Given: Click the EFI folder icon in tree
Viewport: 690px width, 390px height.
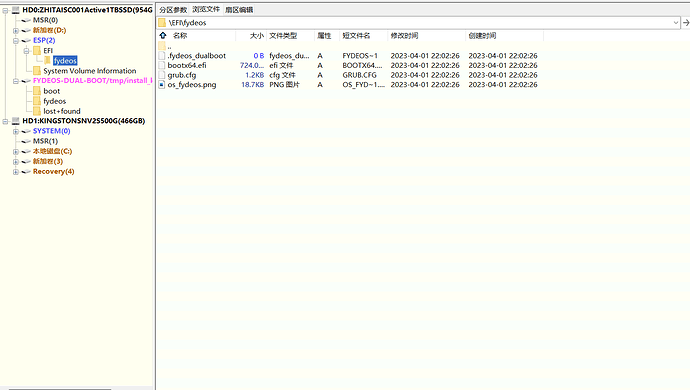Looking at the screenshot, I should click(x=37, y=51).
